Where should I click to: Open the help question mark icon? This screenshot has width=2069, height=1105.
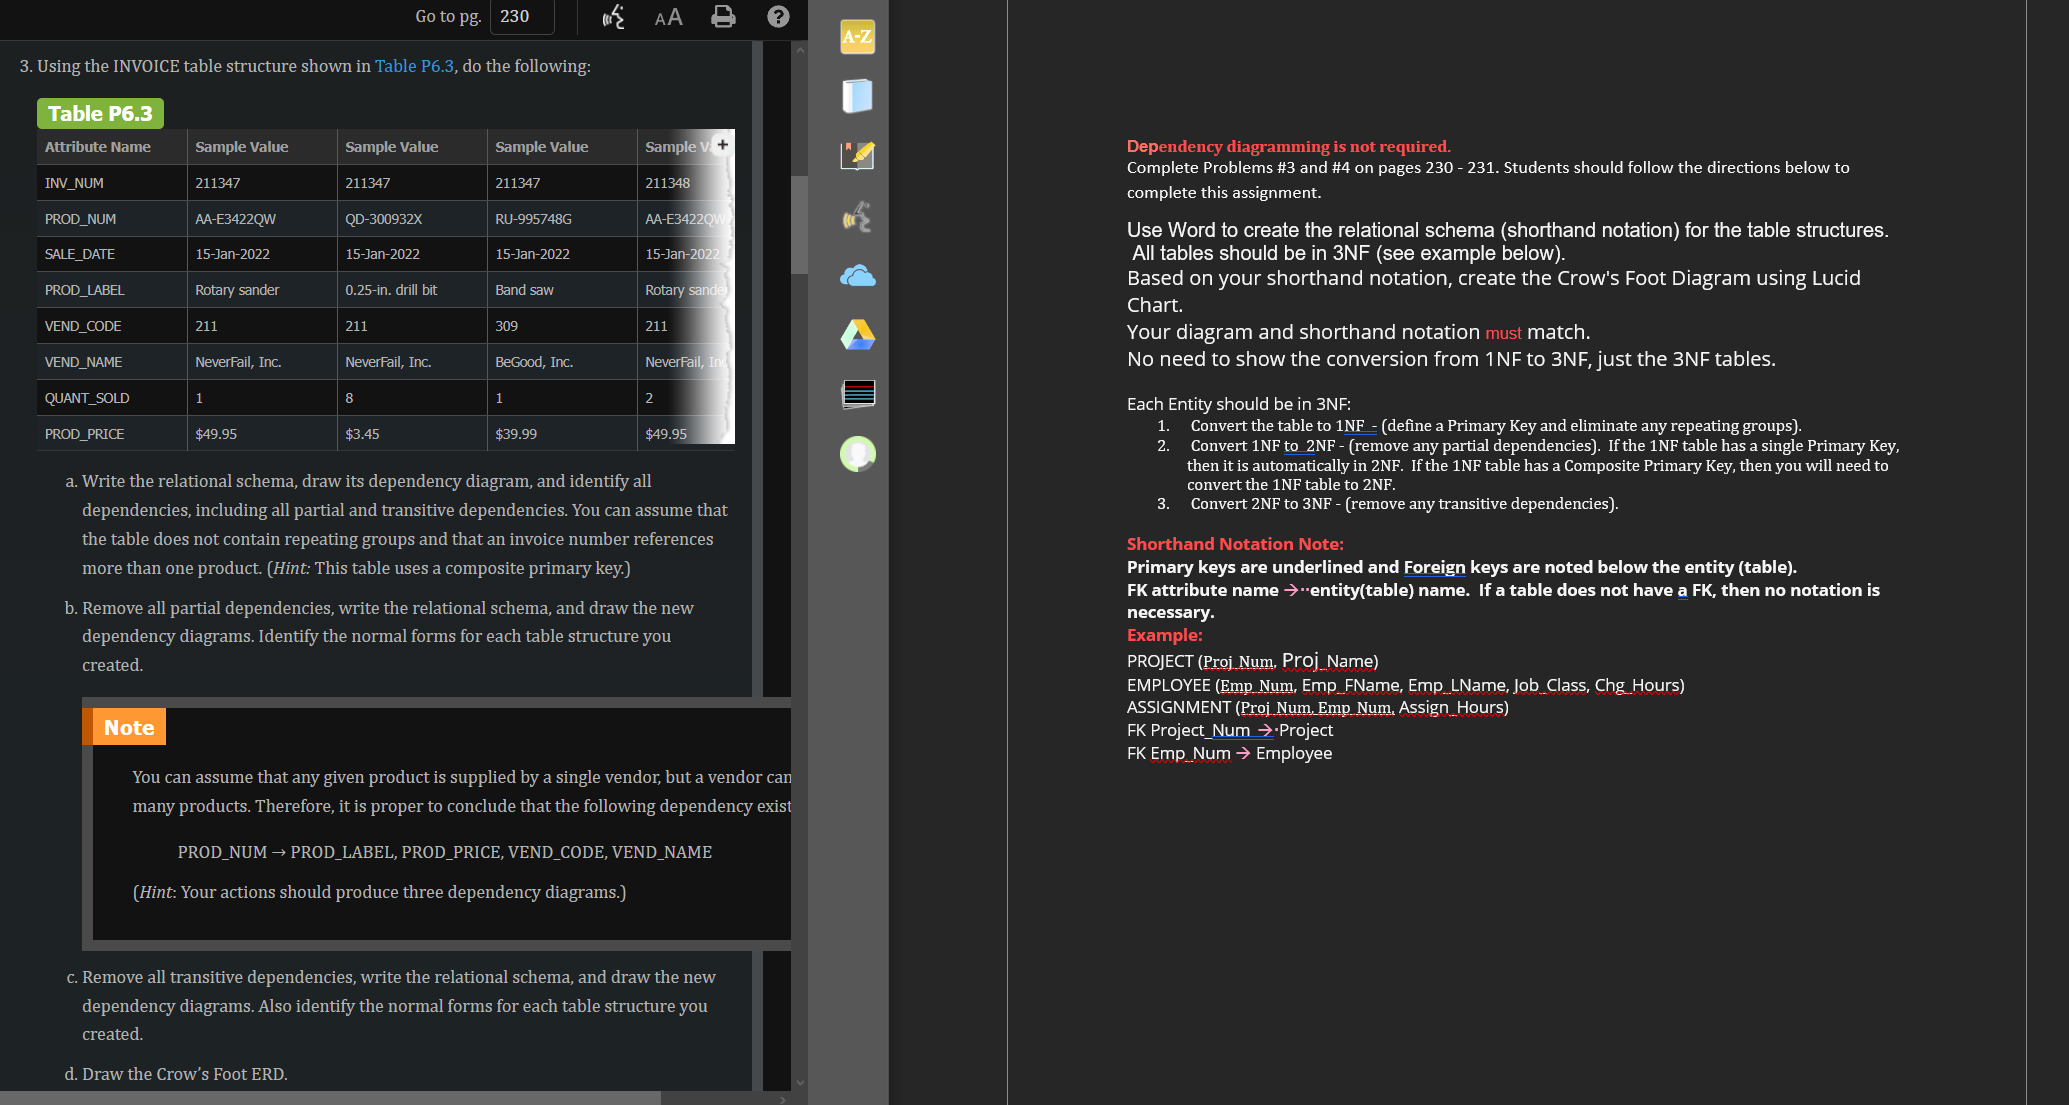click(x=778, y=17)
